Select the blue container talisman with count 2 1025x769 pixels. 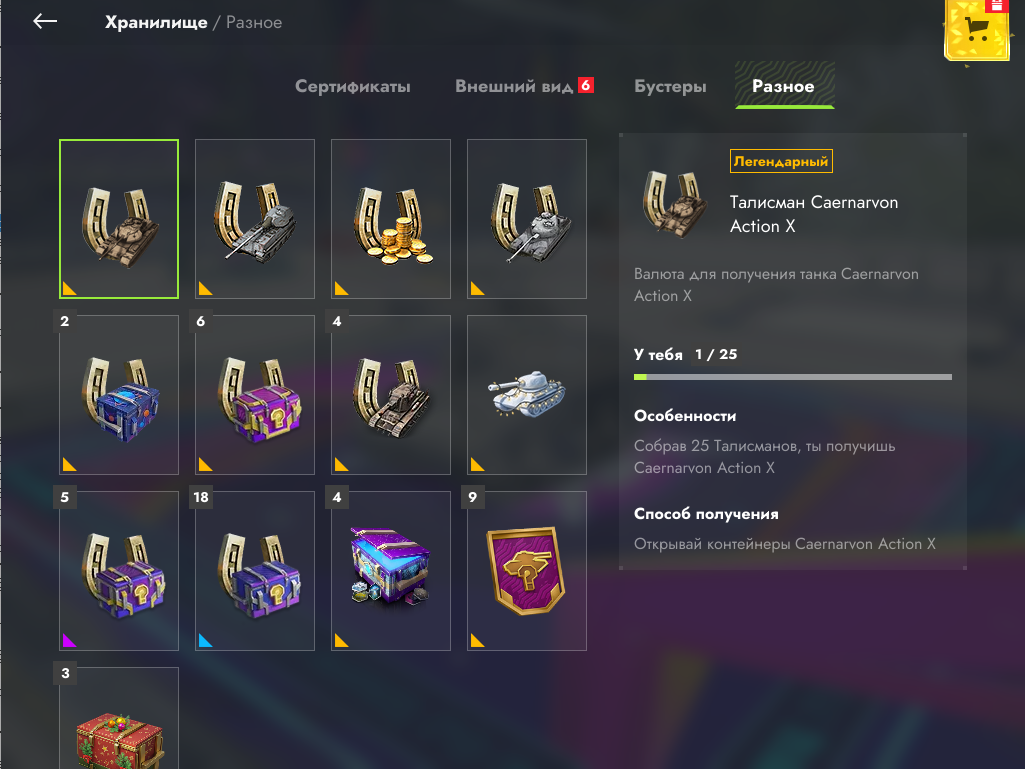[119, 395]
